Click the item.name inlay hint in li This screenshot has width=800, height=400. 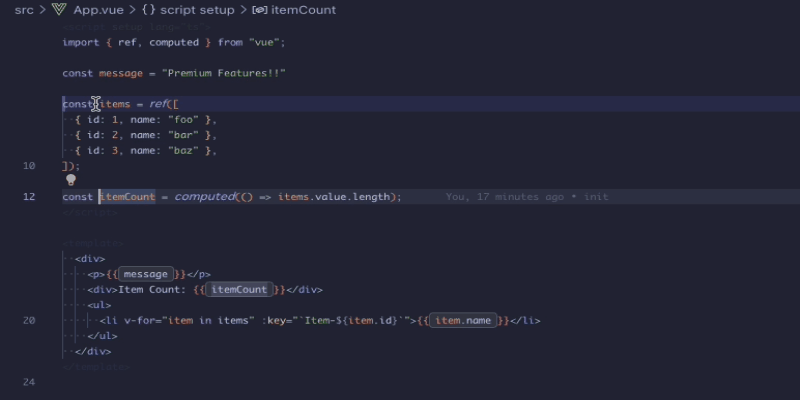click(x=463, y=320)
